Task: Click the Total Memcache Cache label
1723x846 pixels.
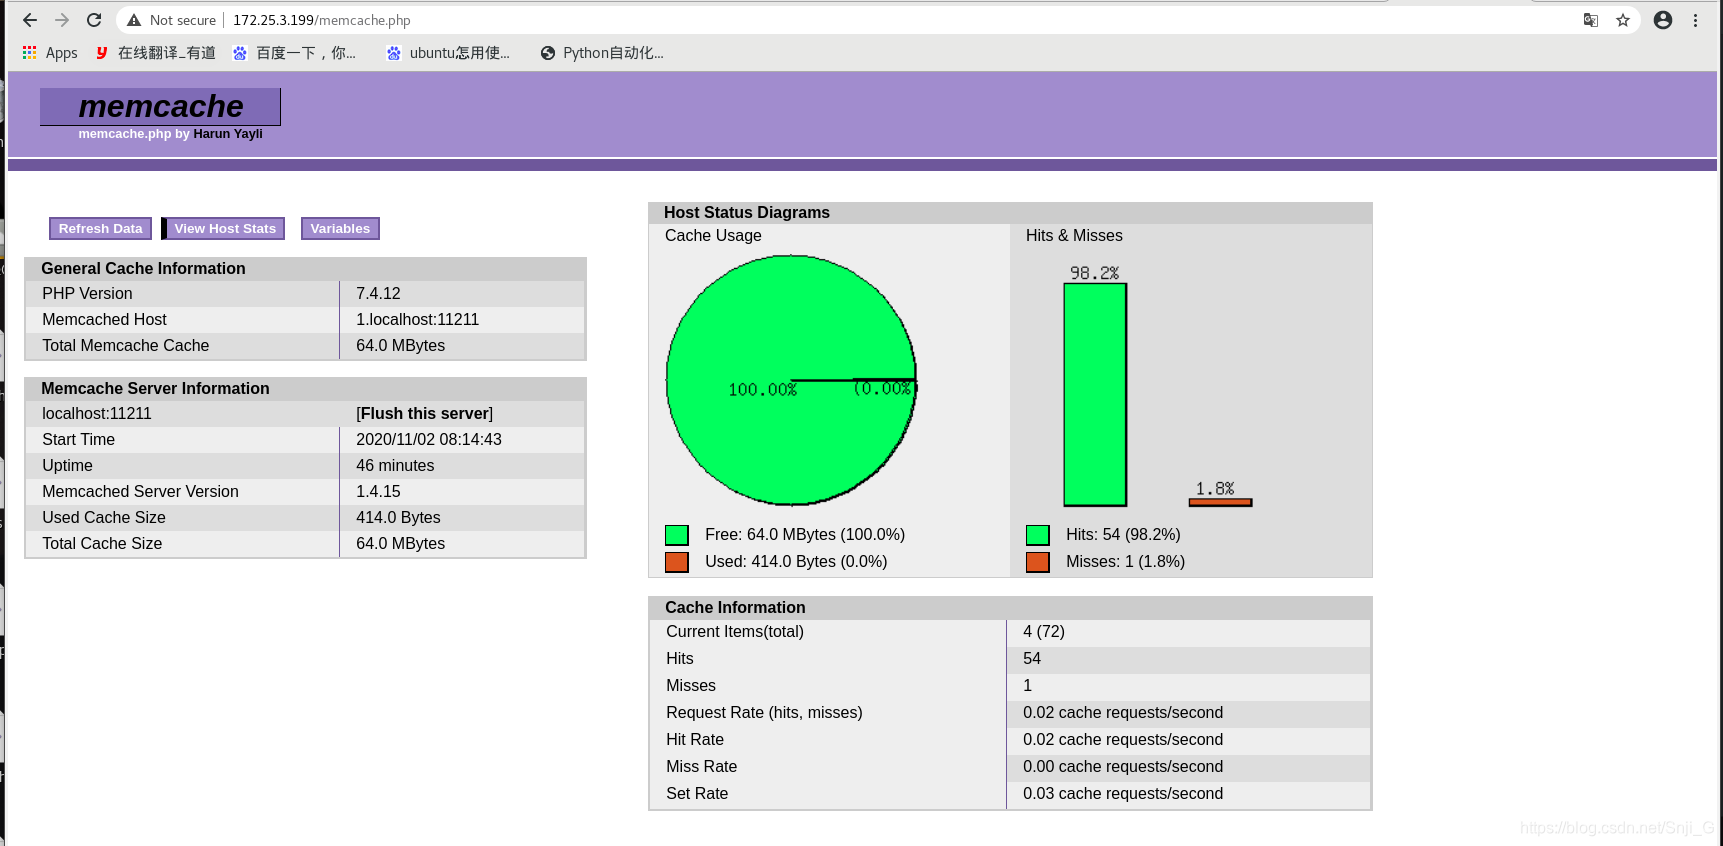Action: (x=126, y=346)
